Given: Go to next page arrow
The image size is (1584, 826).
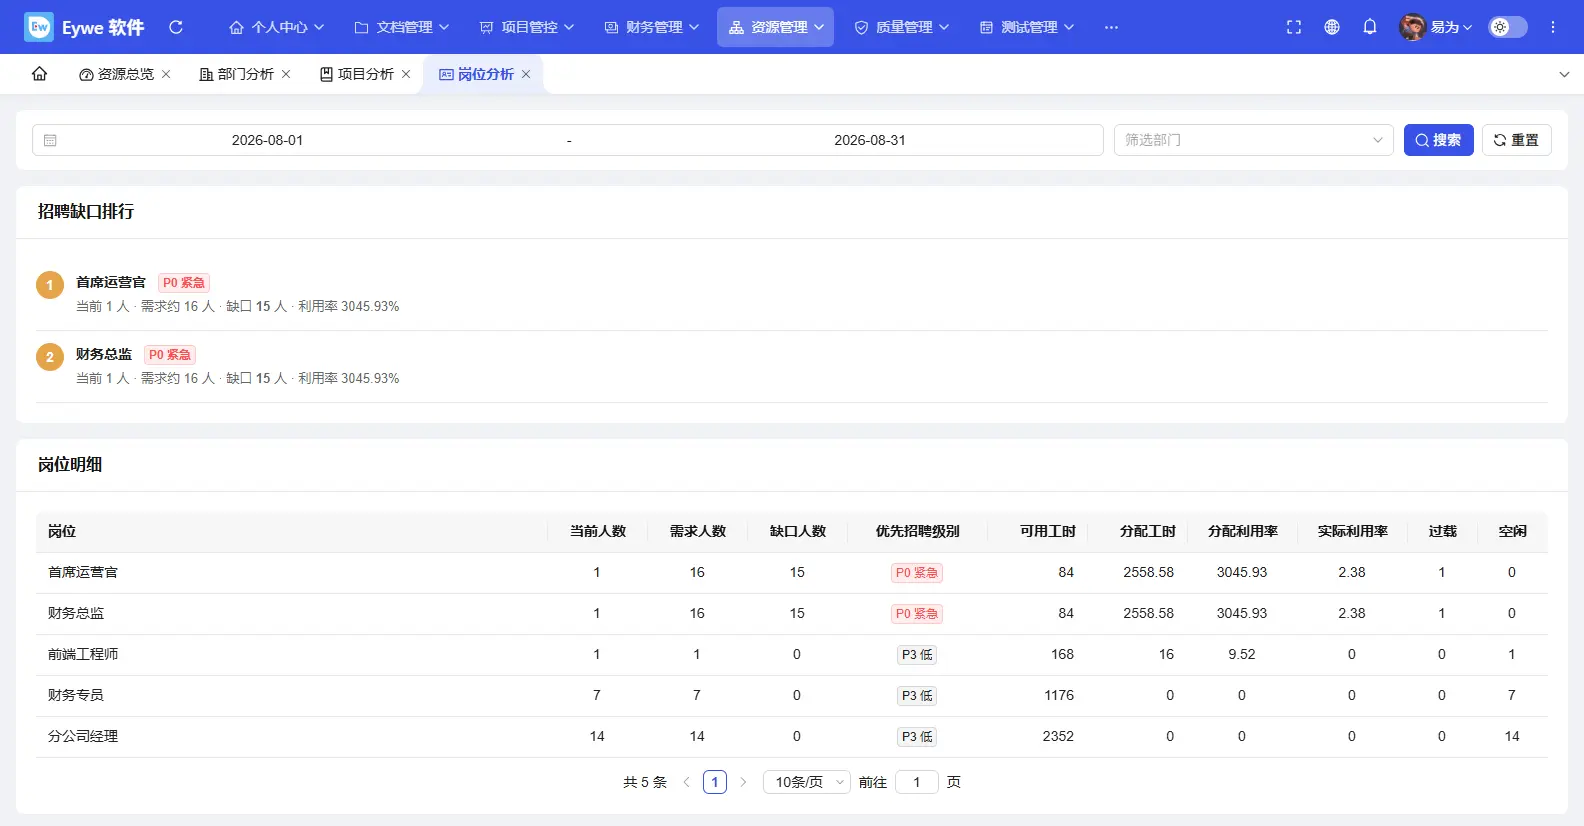Looking at the screenshot, I should tap(743, 782).
